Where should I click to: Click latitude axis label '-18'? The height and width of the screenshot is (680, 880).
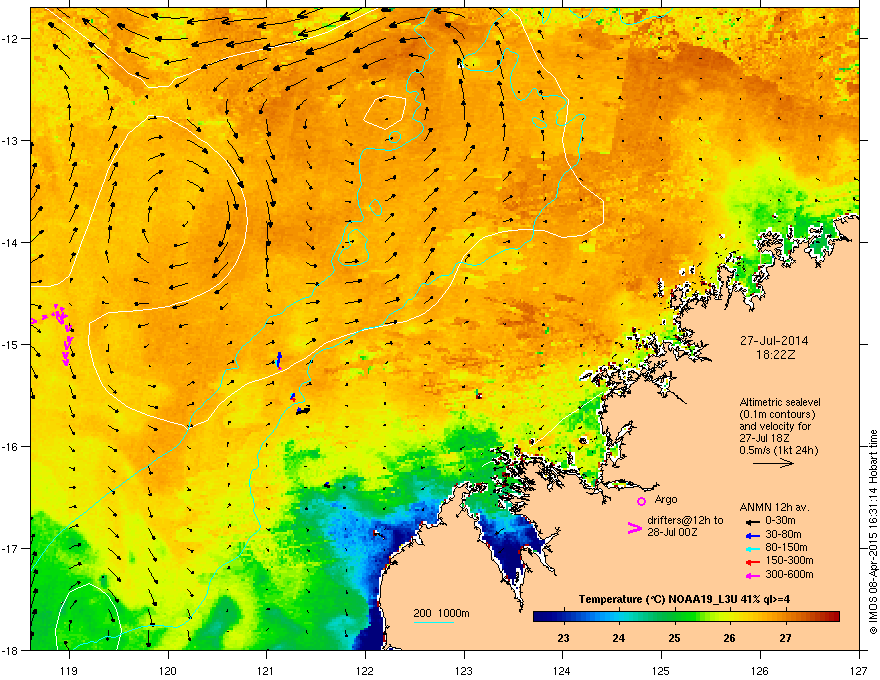tap(11, 650)
